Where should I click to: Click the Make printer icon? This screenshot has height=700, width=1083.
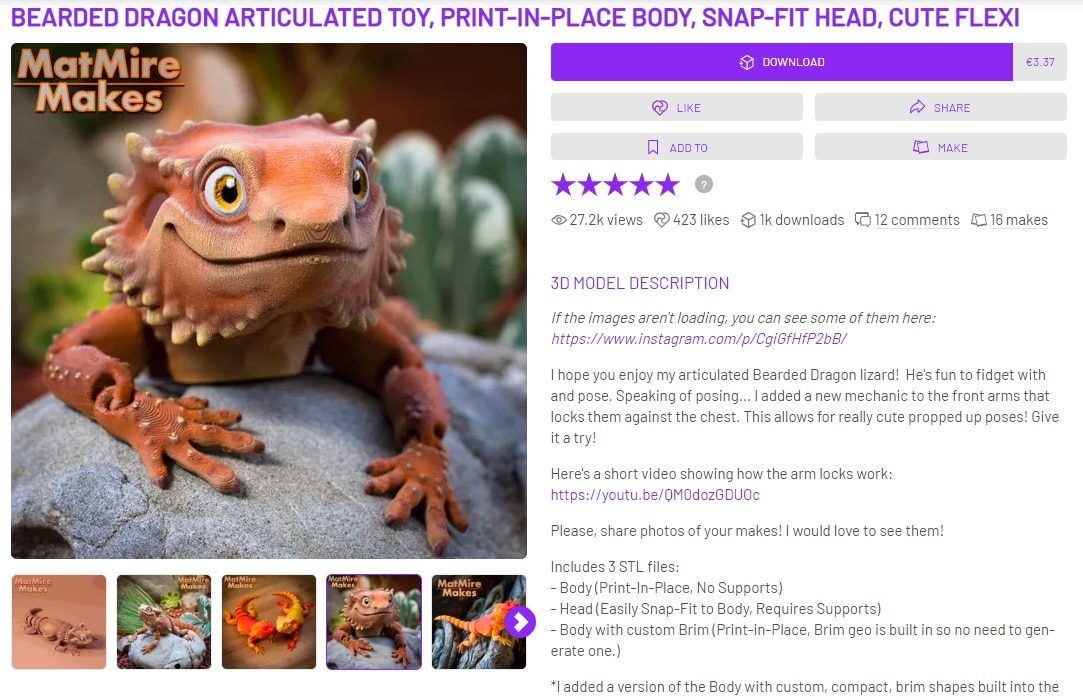[921, 147]
